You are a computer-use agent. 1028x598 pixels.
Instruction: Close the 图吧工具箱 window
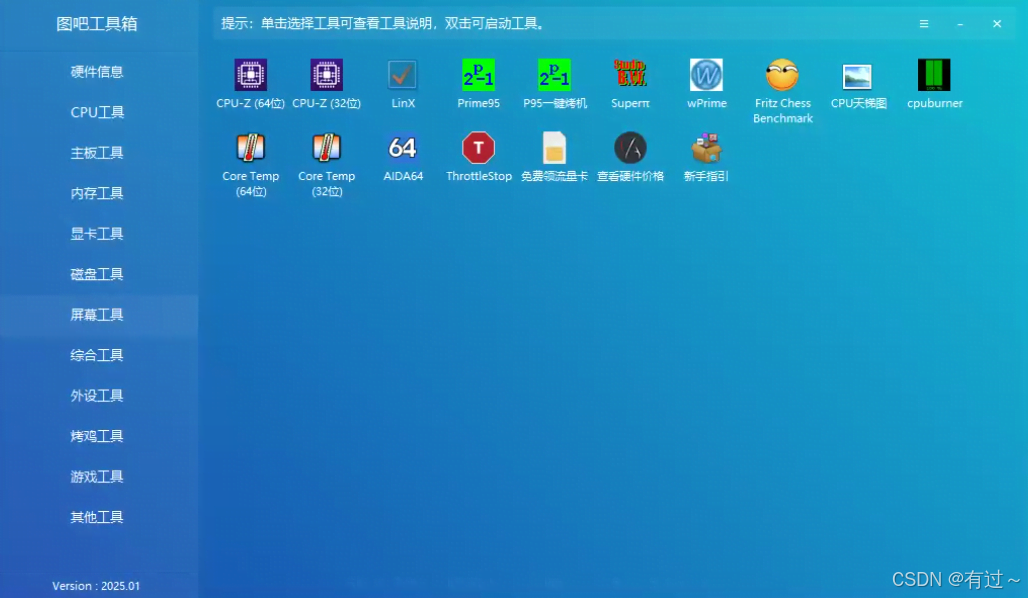point(997,24)
